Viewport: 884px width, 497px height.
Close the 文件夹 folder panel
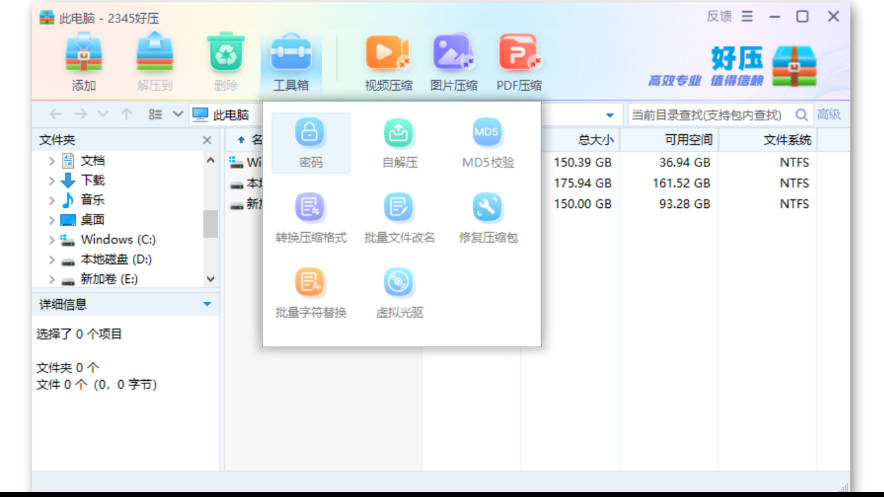click(207, 140)
